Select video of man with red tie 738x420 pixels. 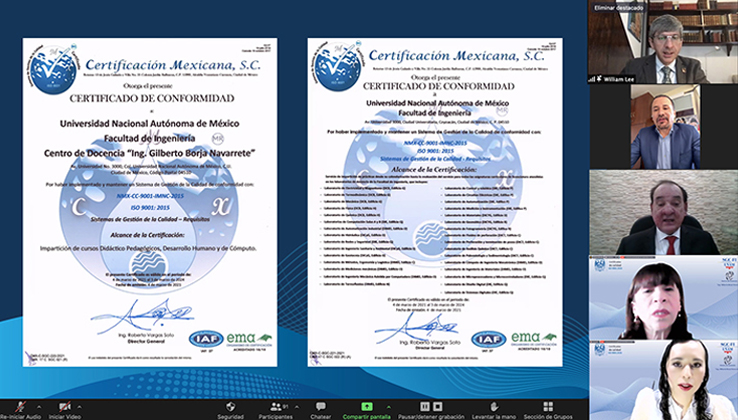point(663,212)
